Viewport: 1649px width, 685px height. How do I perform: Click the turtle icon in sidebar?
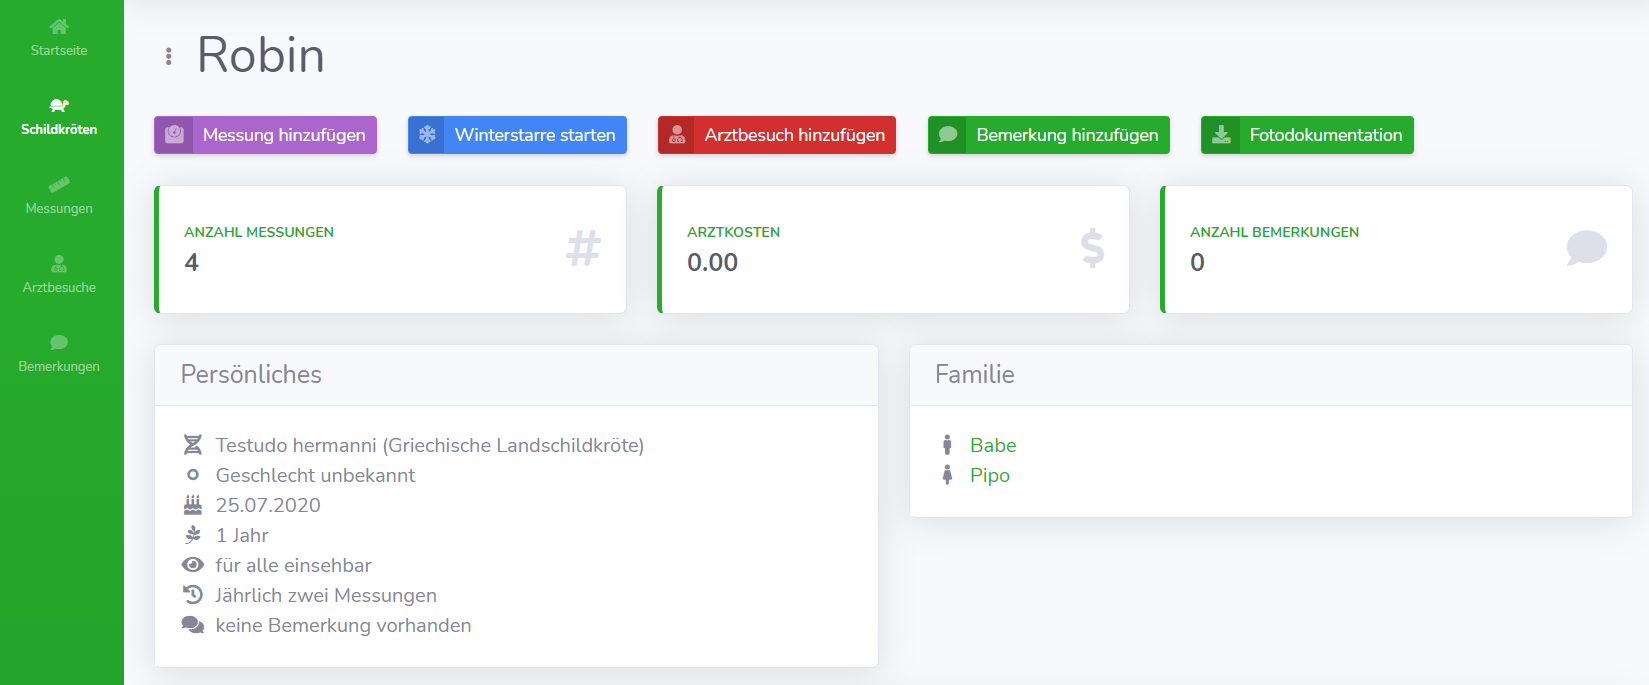pos(59,106)
